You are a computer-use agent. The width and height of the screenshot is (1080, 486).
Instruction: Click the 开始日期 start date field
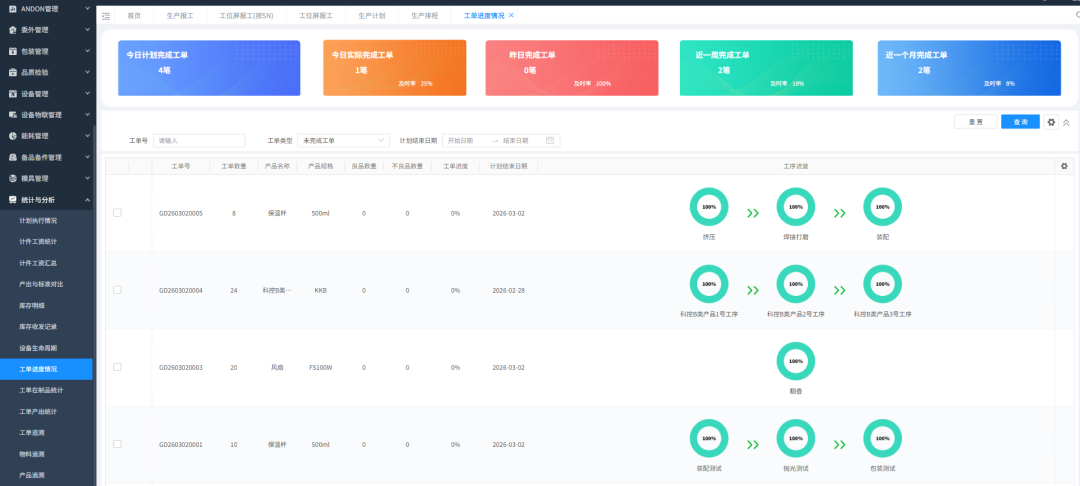pos(466,140)
